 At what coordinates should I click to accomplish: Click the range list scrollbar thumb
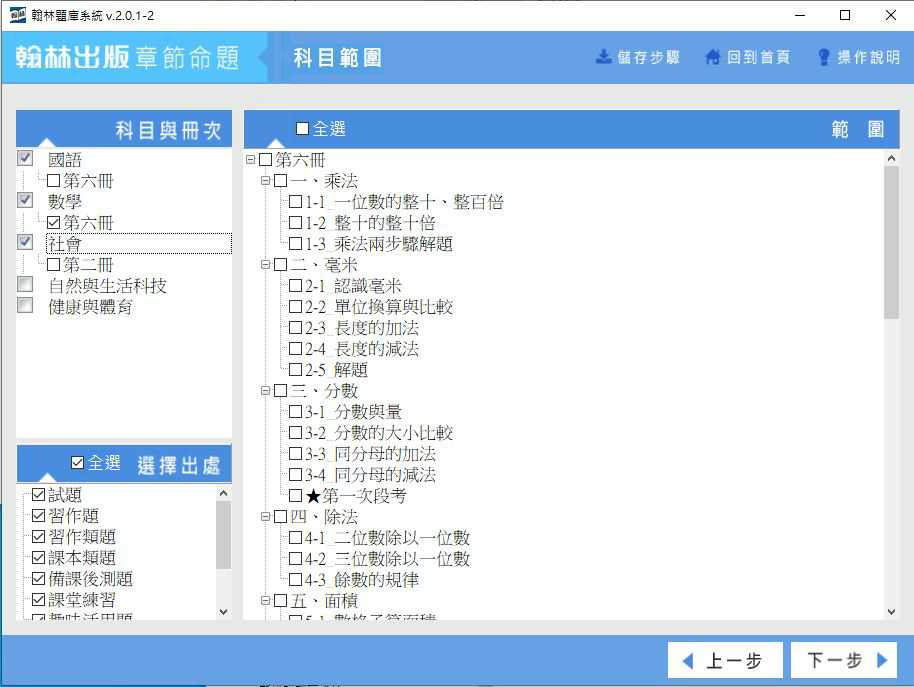point(891,242)
